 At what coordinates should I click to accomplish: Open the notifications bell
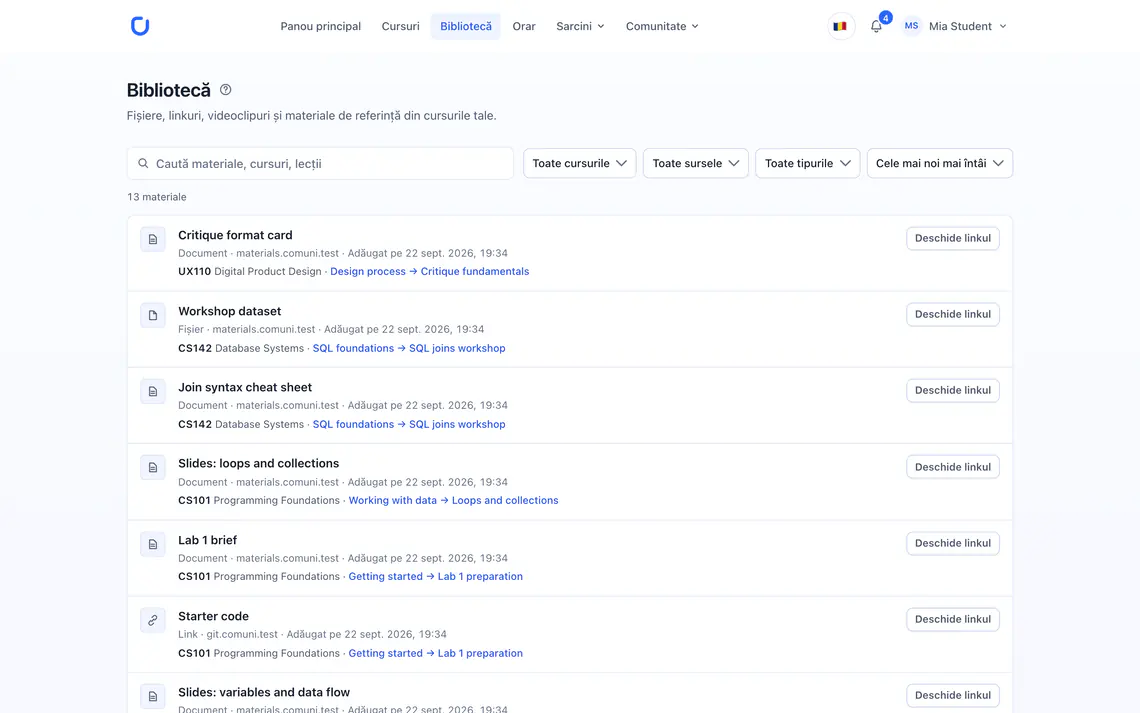876,26
